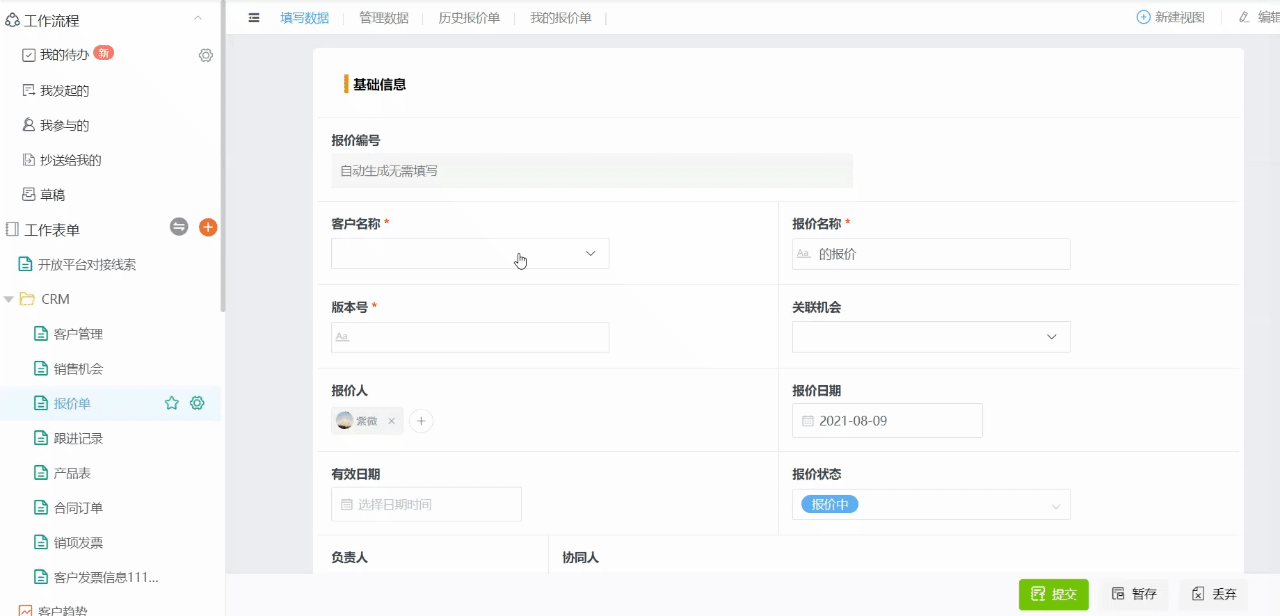Star the 报价单 sheet
This screenshot has height=616, width=1280.
click(171, 403)
